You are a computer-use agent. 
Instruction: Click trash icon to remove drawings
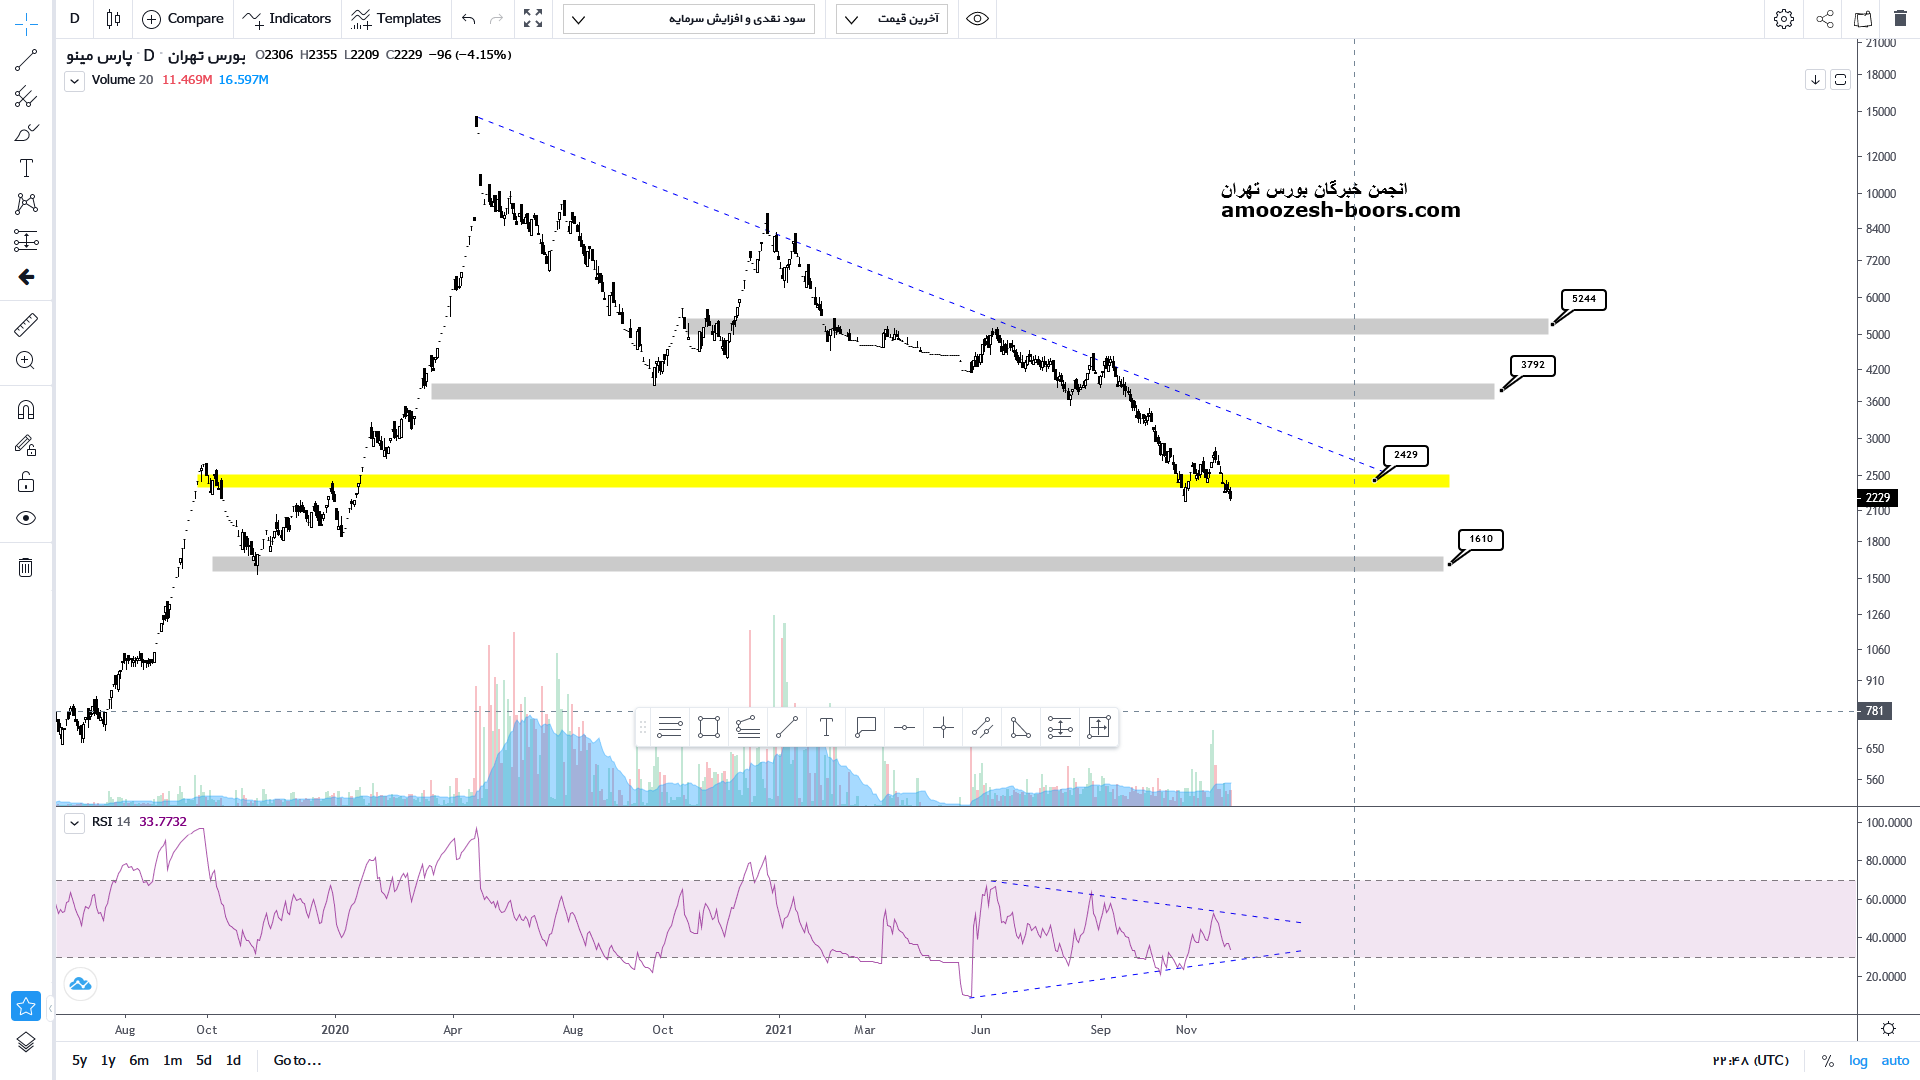(x=26, y=568)
